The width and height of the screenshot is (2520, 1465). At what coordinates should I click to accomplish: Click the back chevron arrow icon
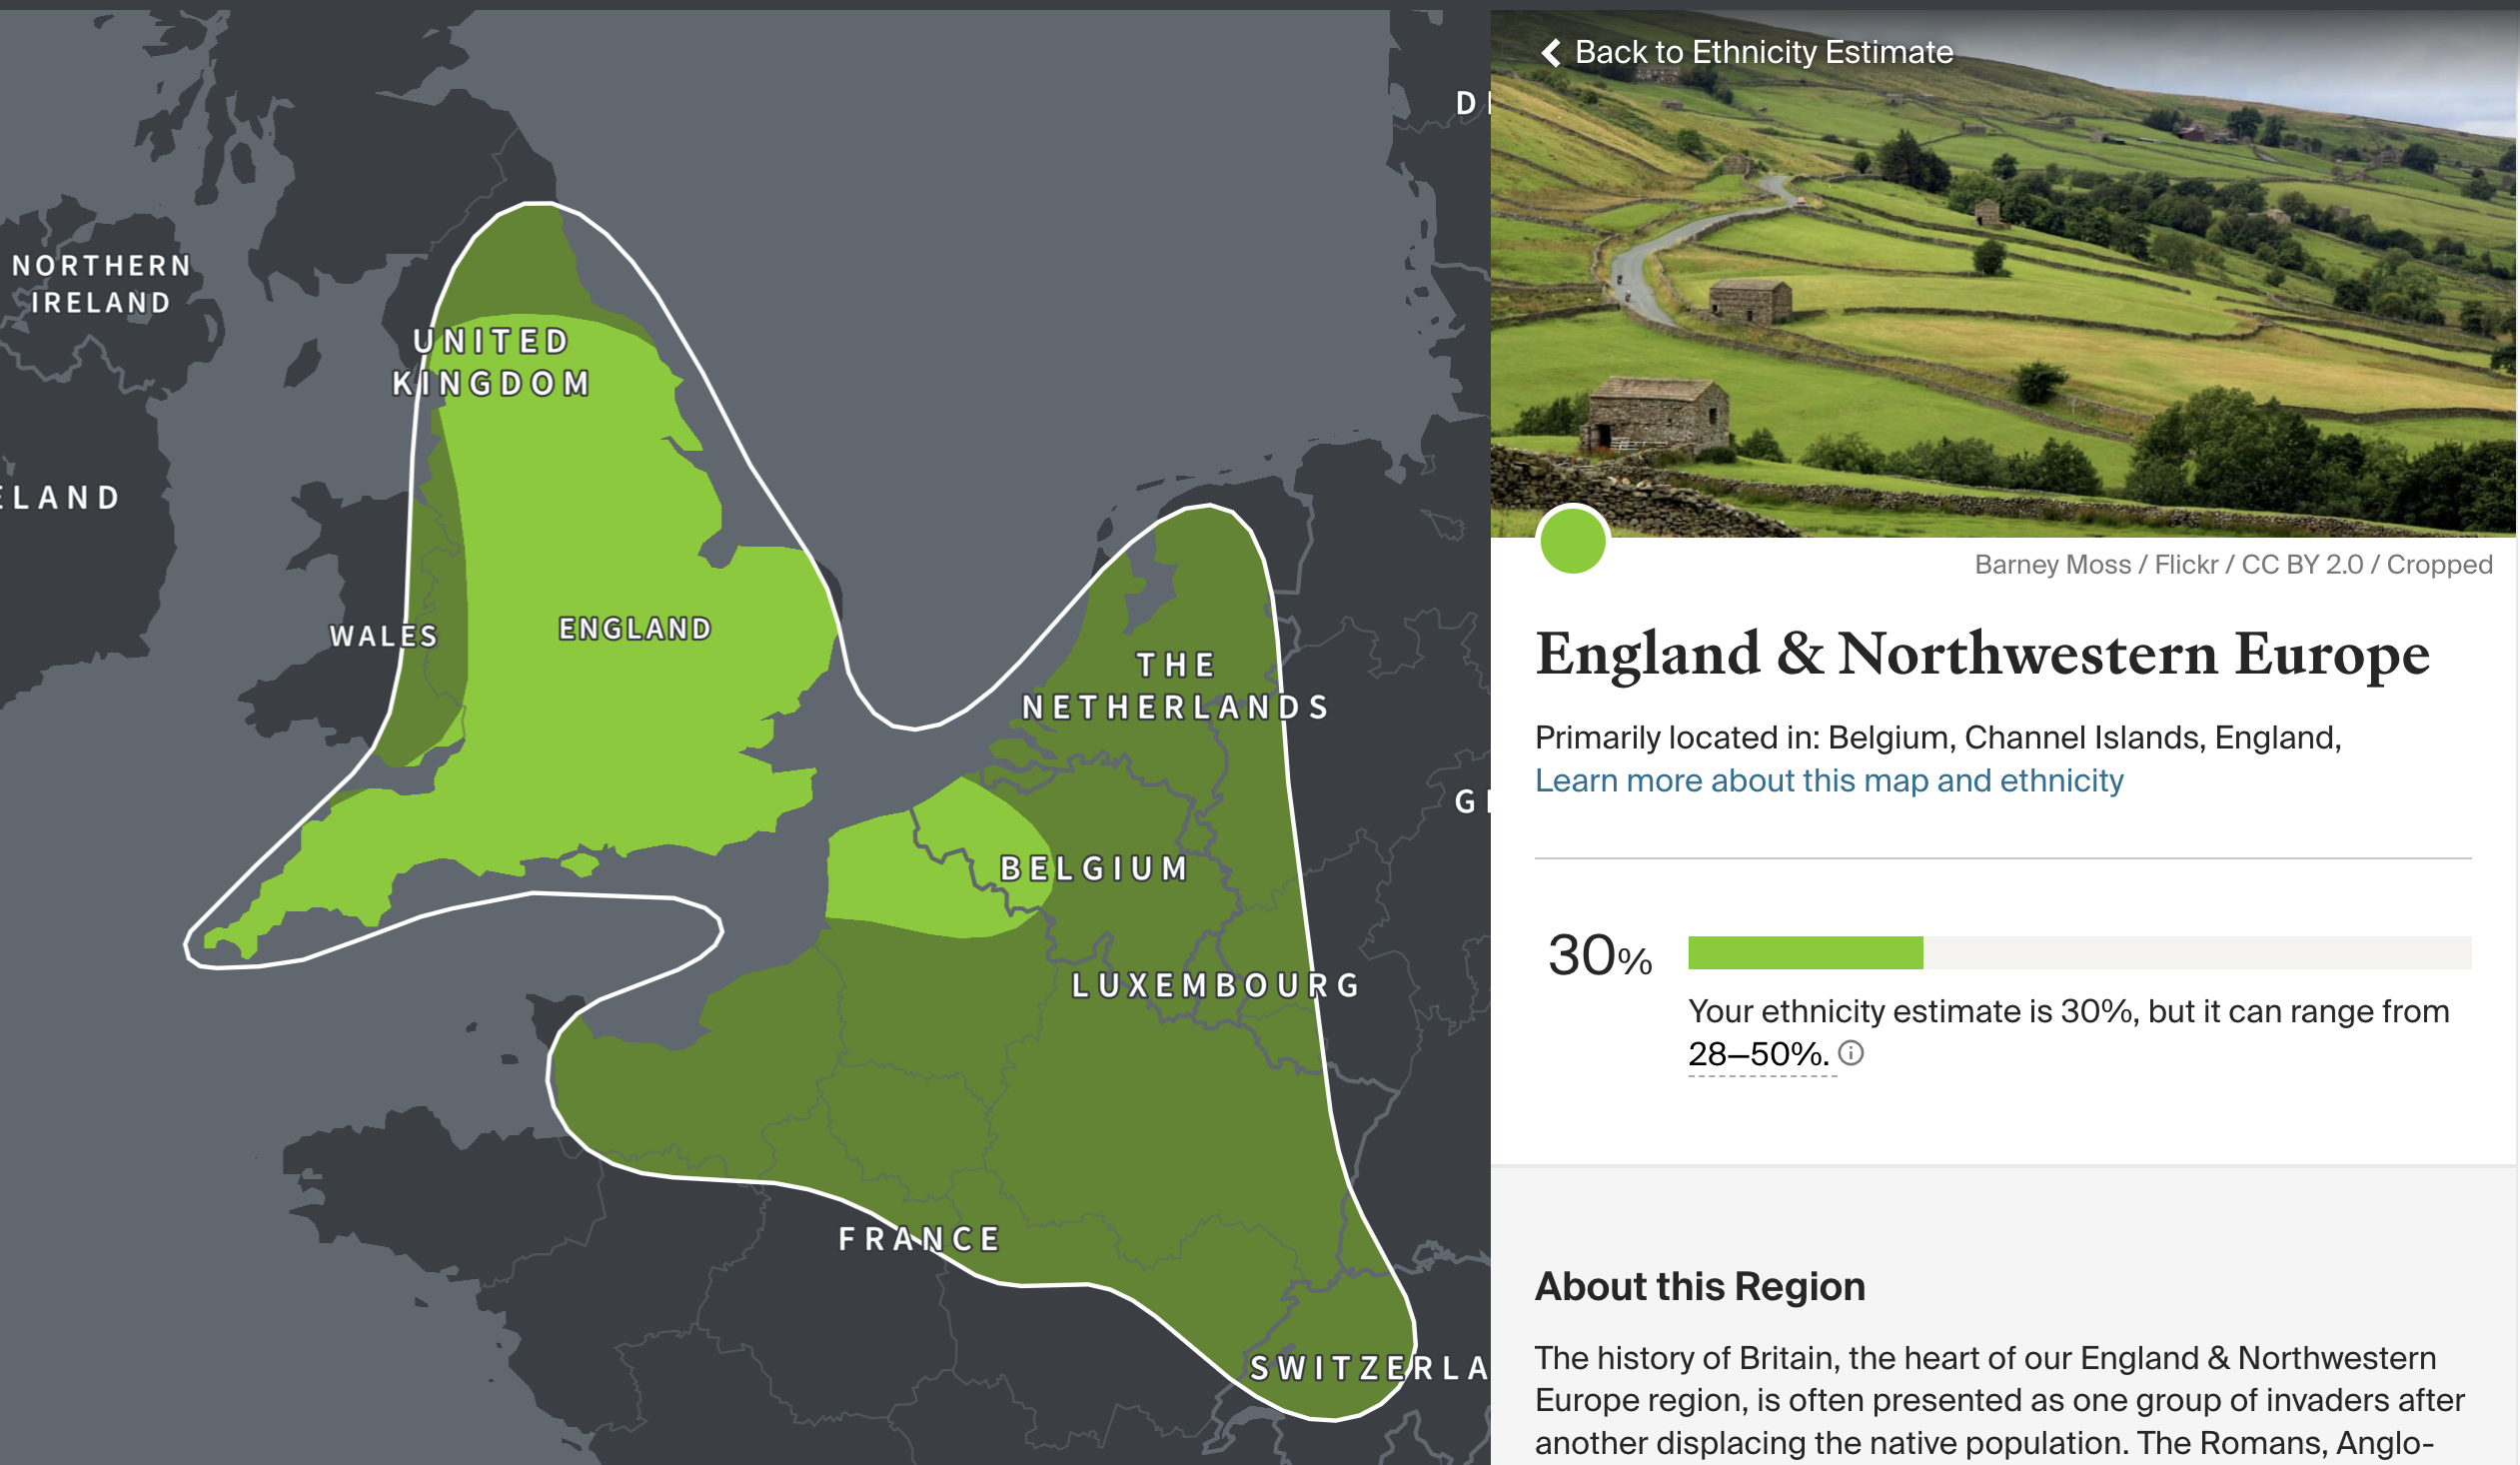point(1551,52)
